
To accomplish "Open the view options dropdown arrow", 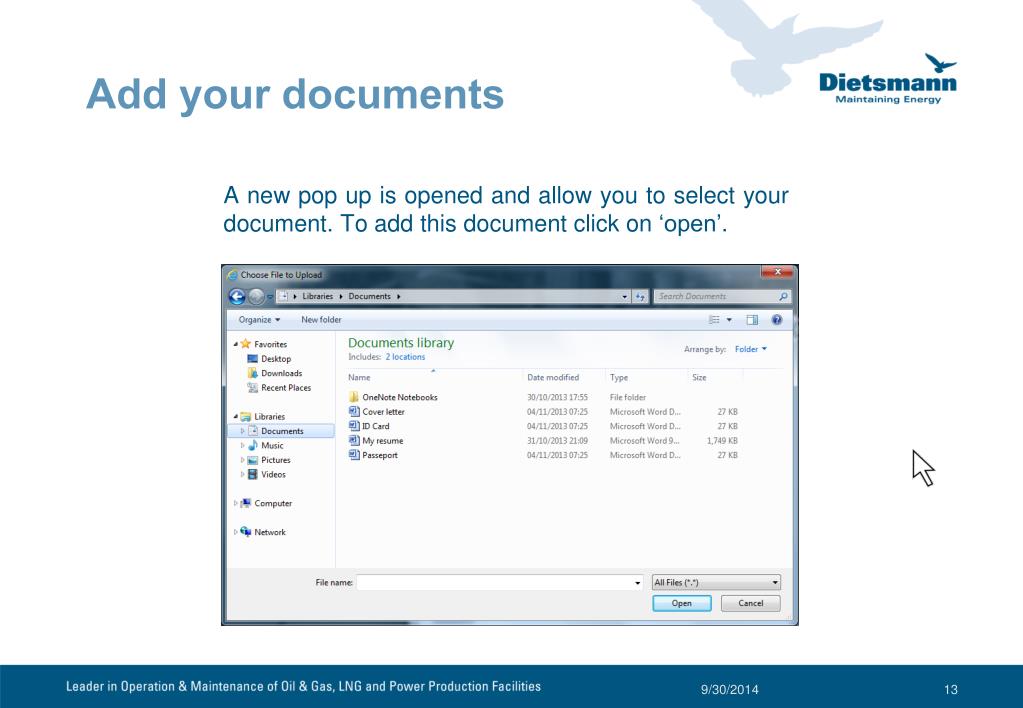I will [729, 320].
